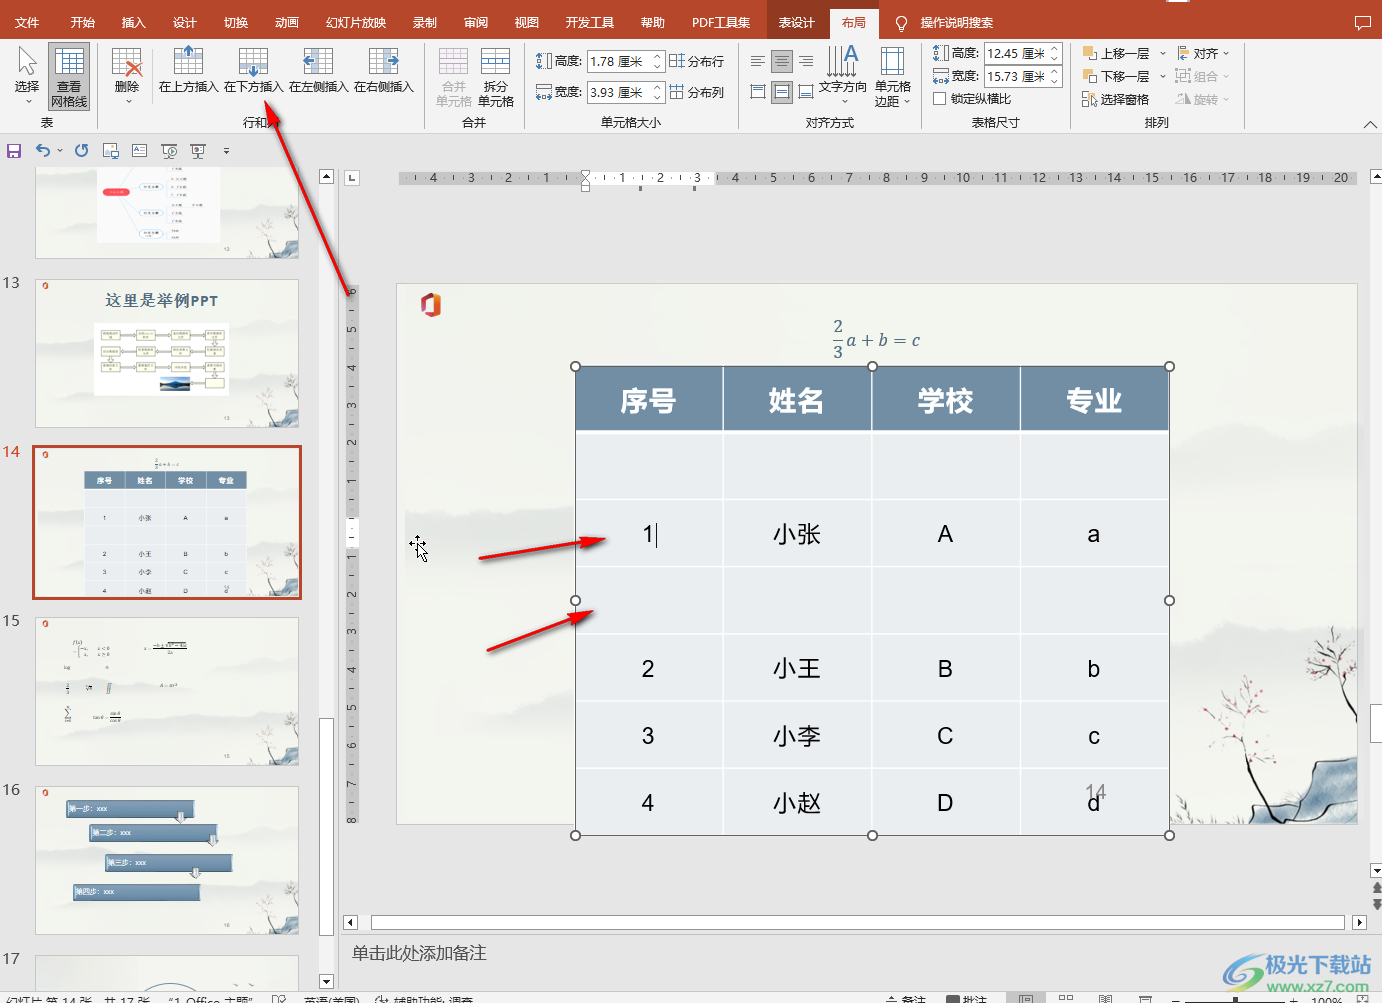
Task: Click the vertical scroll down arrow of slide
Action: (x=1376, y=871)
